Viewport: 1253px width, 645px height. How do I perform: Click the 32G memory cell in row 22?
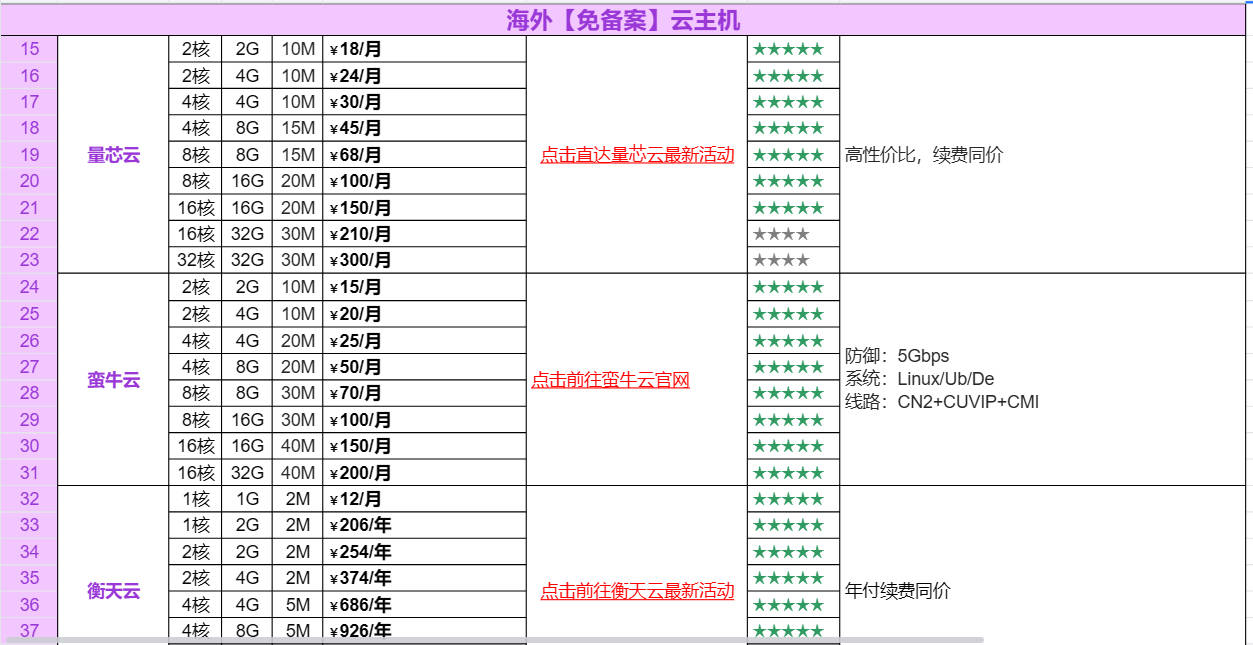point(247,234)
